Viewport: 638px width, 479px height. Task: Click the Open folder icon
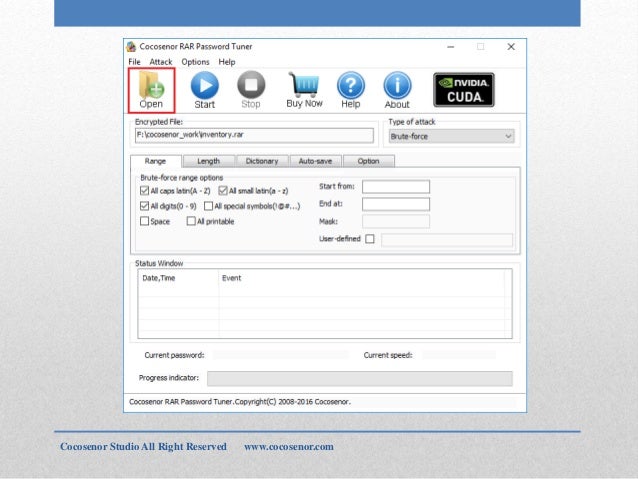click(151, 85)
